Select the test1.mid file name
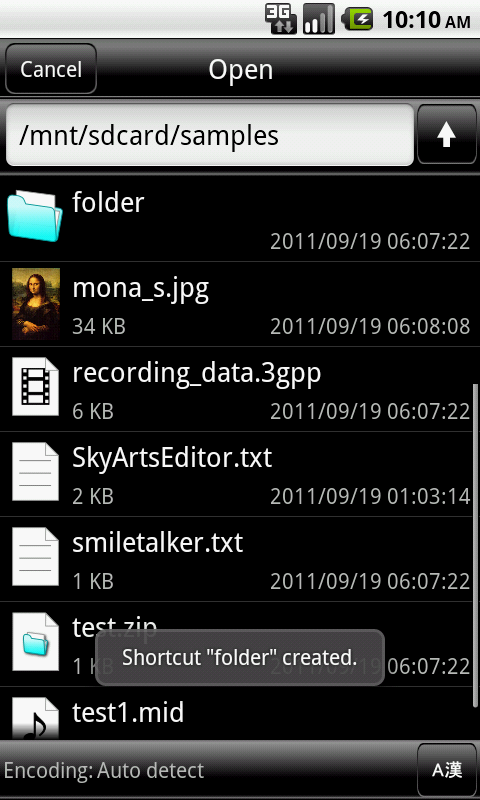The image size is (480, 800). point(128,712)
